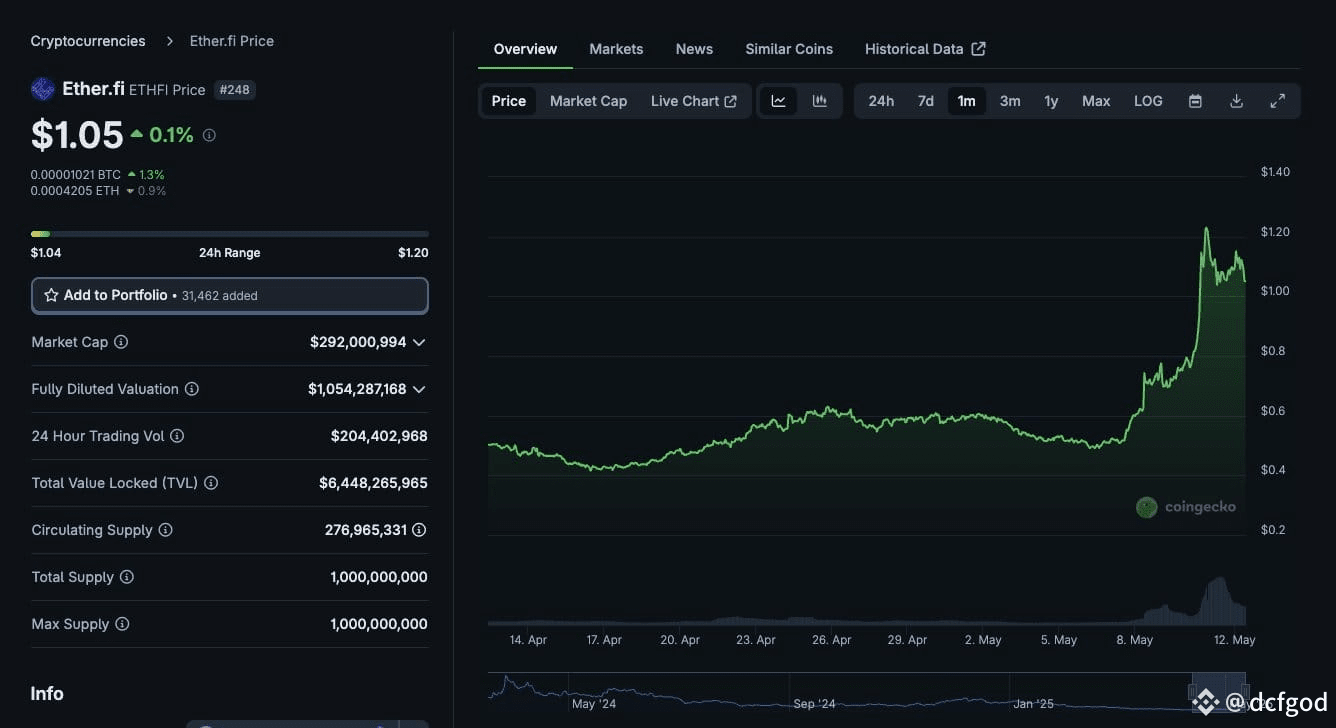1336x728 pixels.
Task: Open the News tab
Action: 694,49
